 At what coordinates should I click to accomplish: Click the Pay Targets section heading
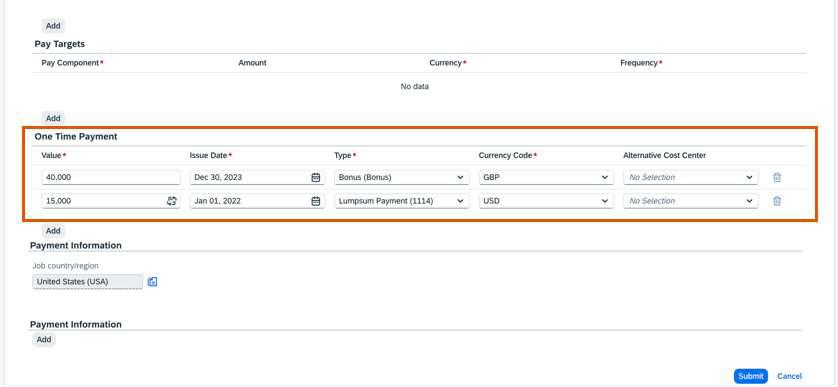click(60, 44)
